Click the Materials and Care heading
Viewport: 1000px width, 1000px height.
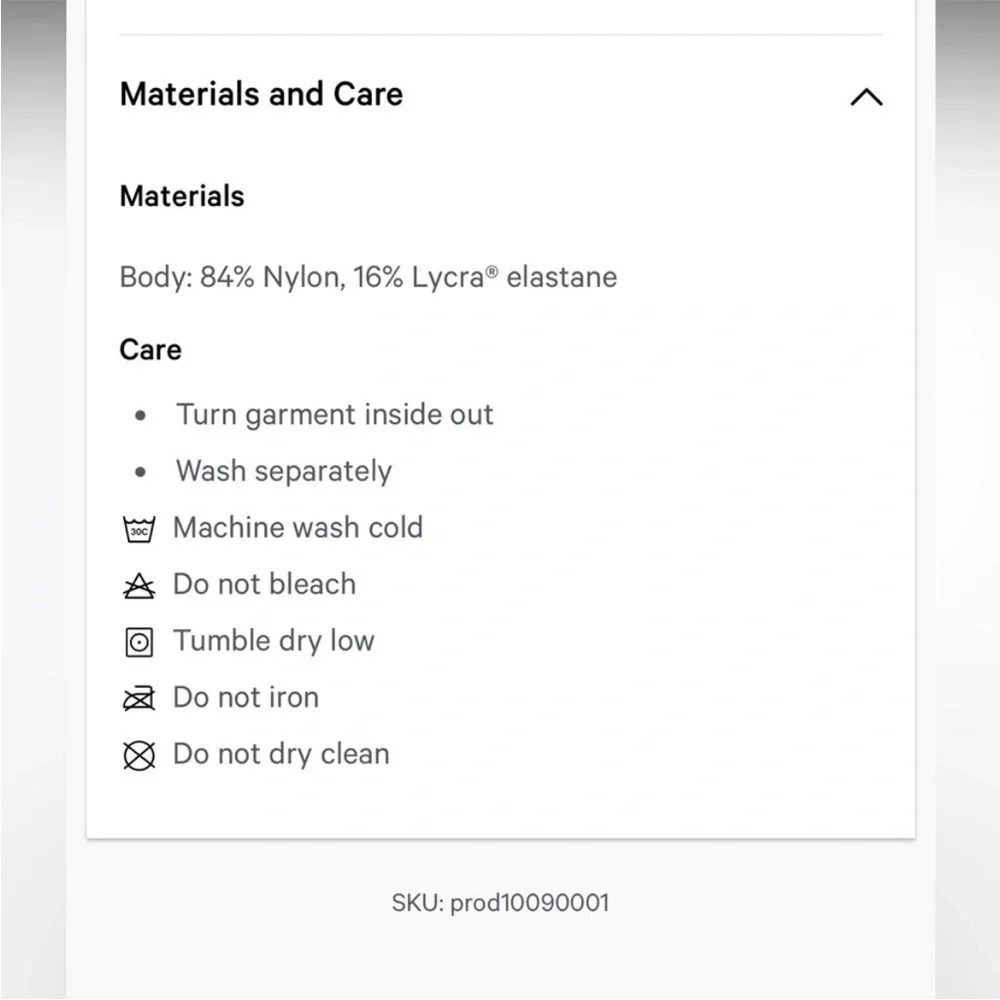261,94
